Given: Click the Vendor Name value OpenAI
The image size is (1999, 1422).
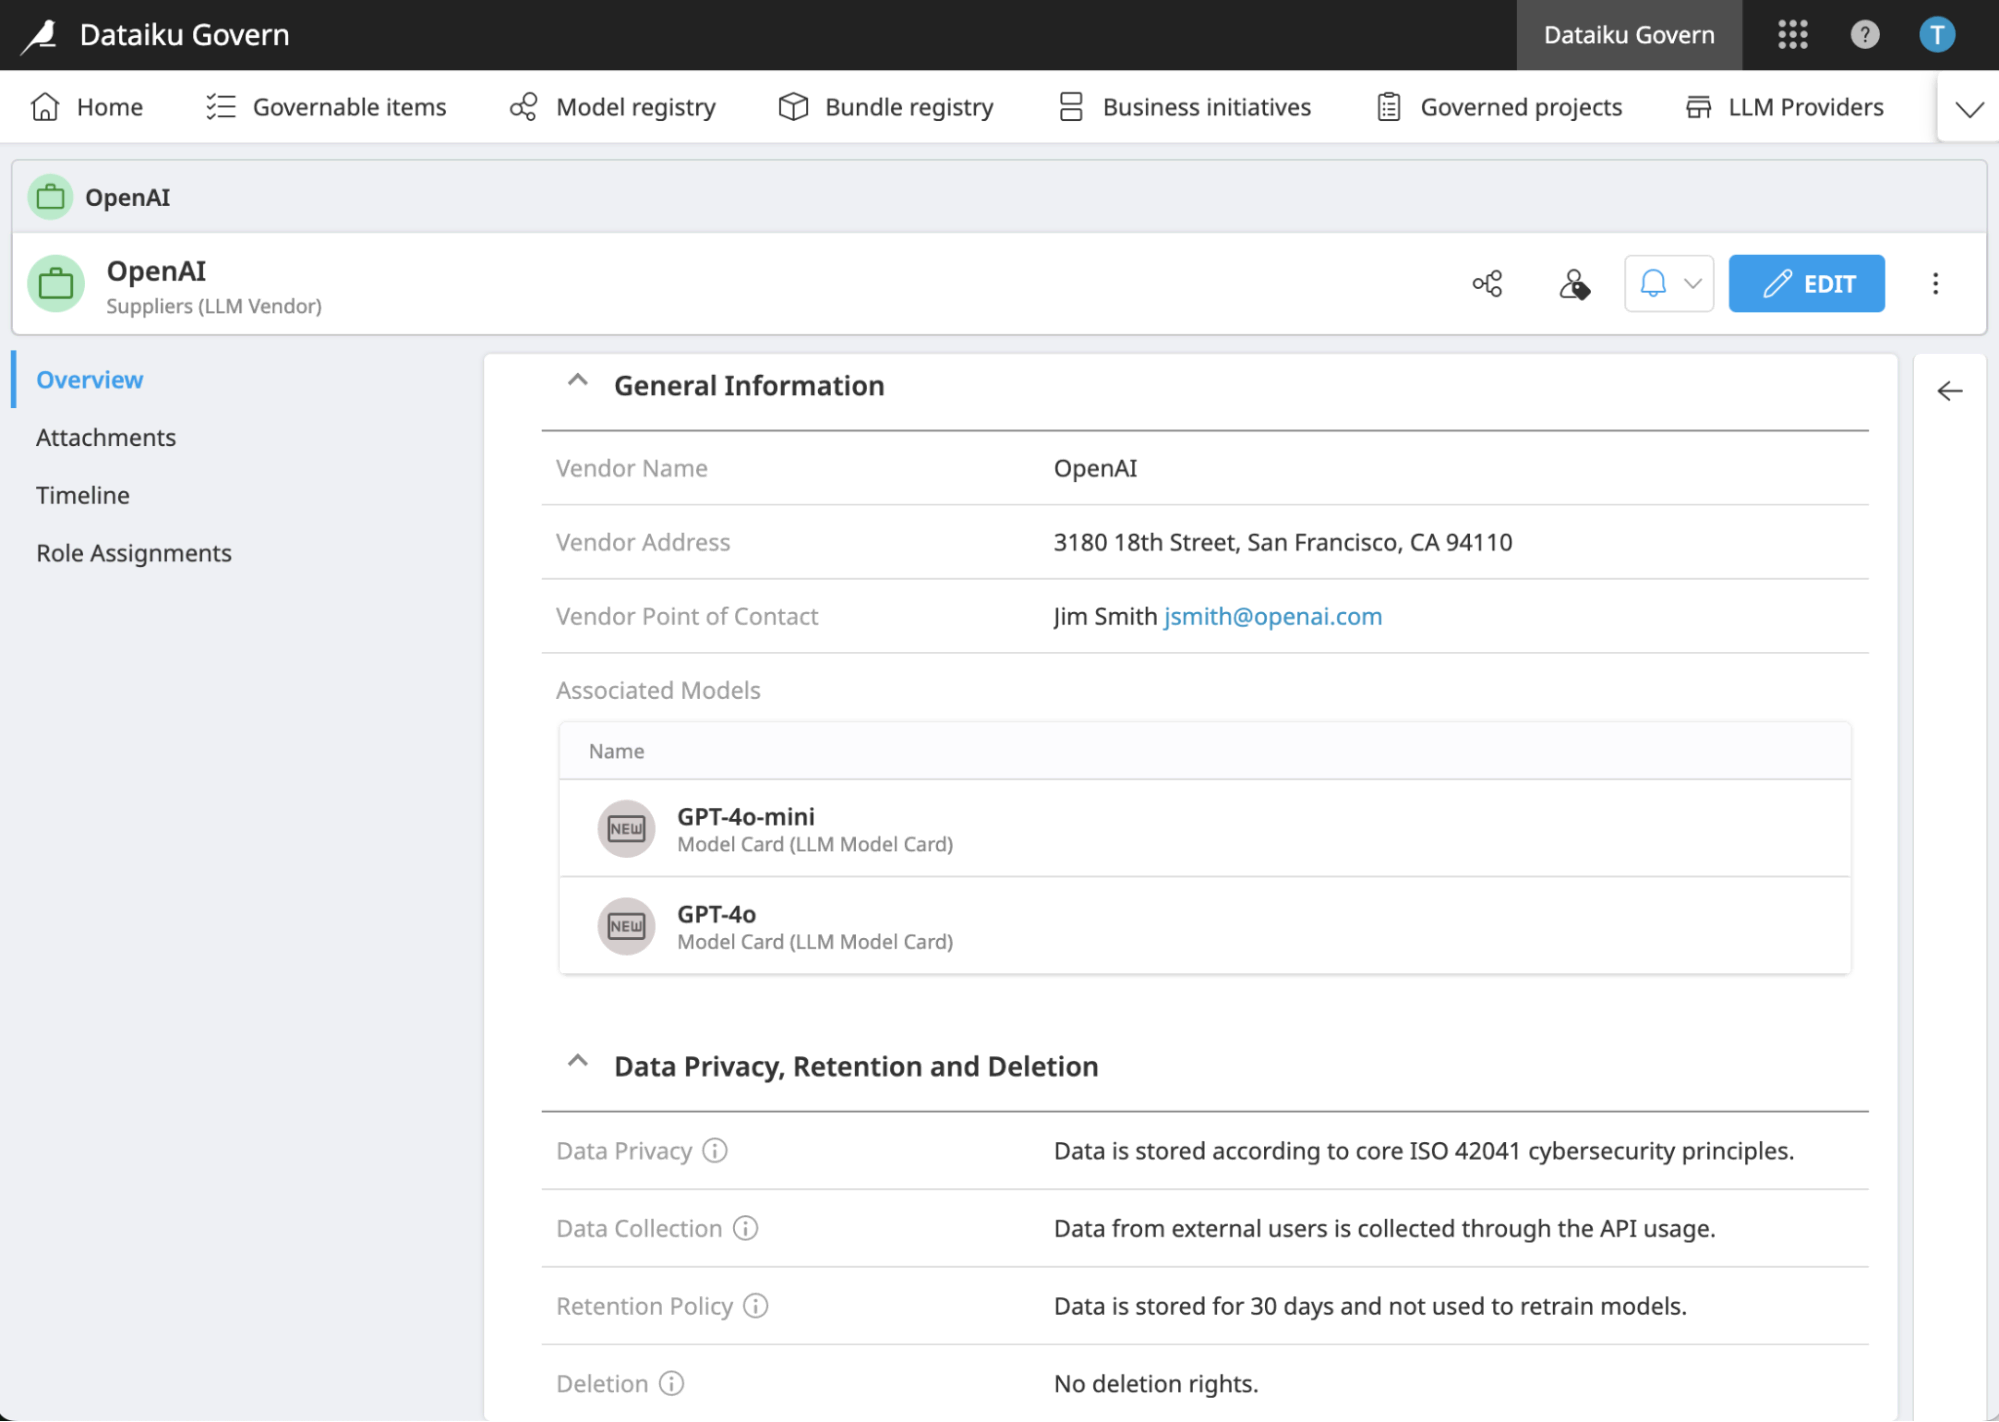Looking at the screenshot, I should 1096,469.
